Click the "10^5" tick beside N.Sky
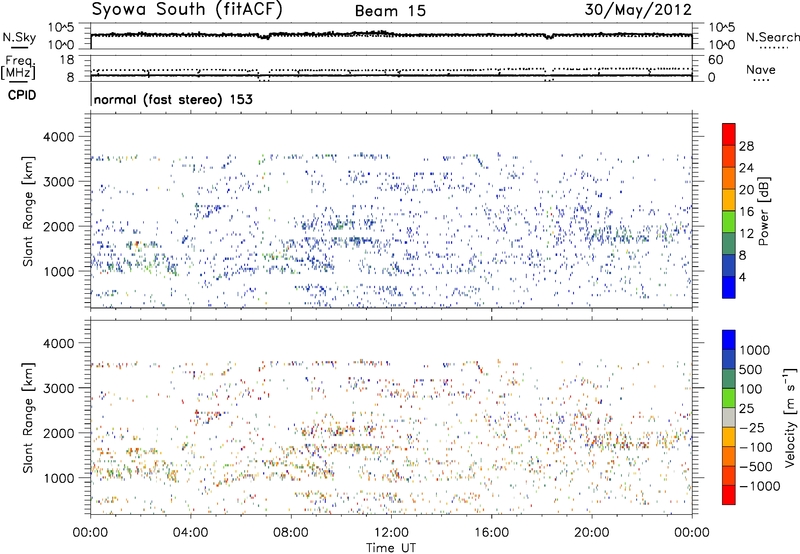This screenshot has height=554, width=800. click(62, 28)
